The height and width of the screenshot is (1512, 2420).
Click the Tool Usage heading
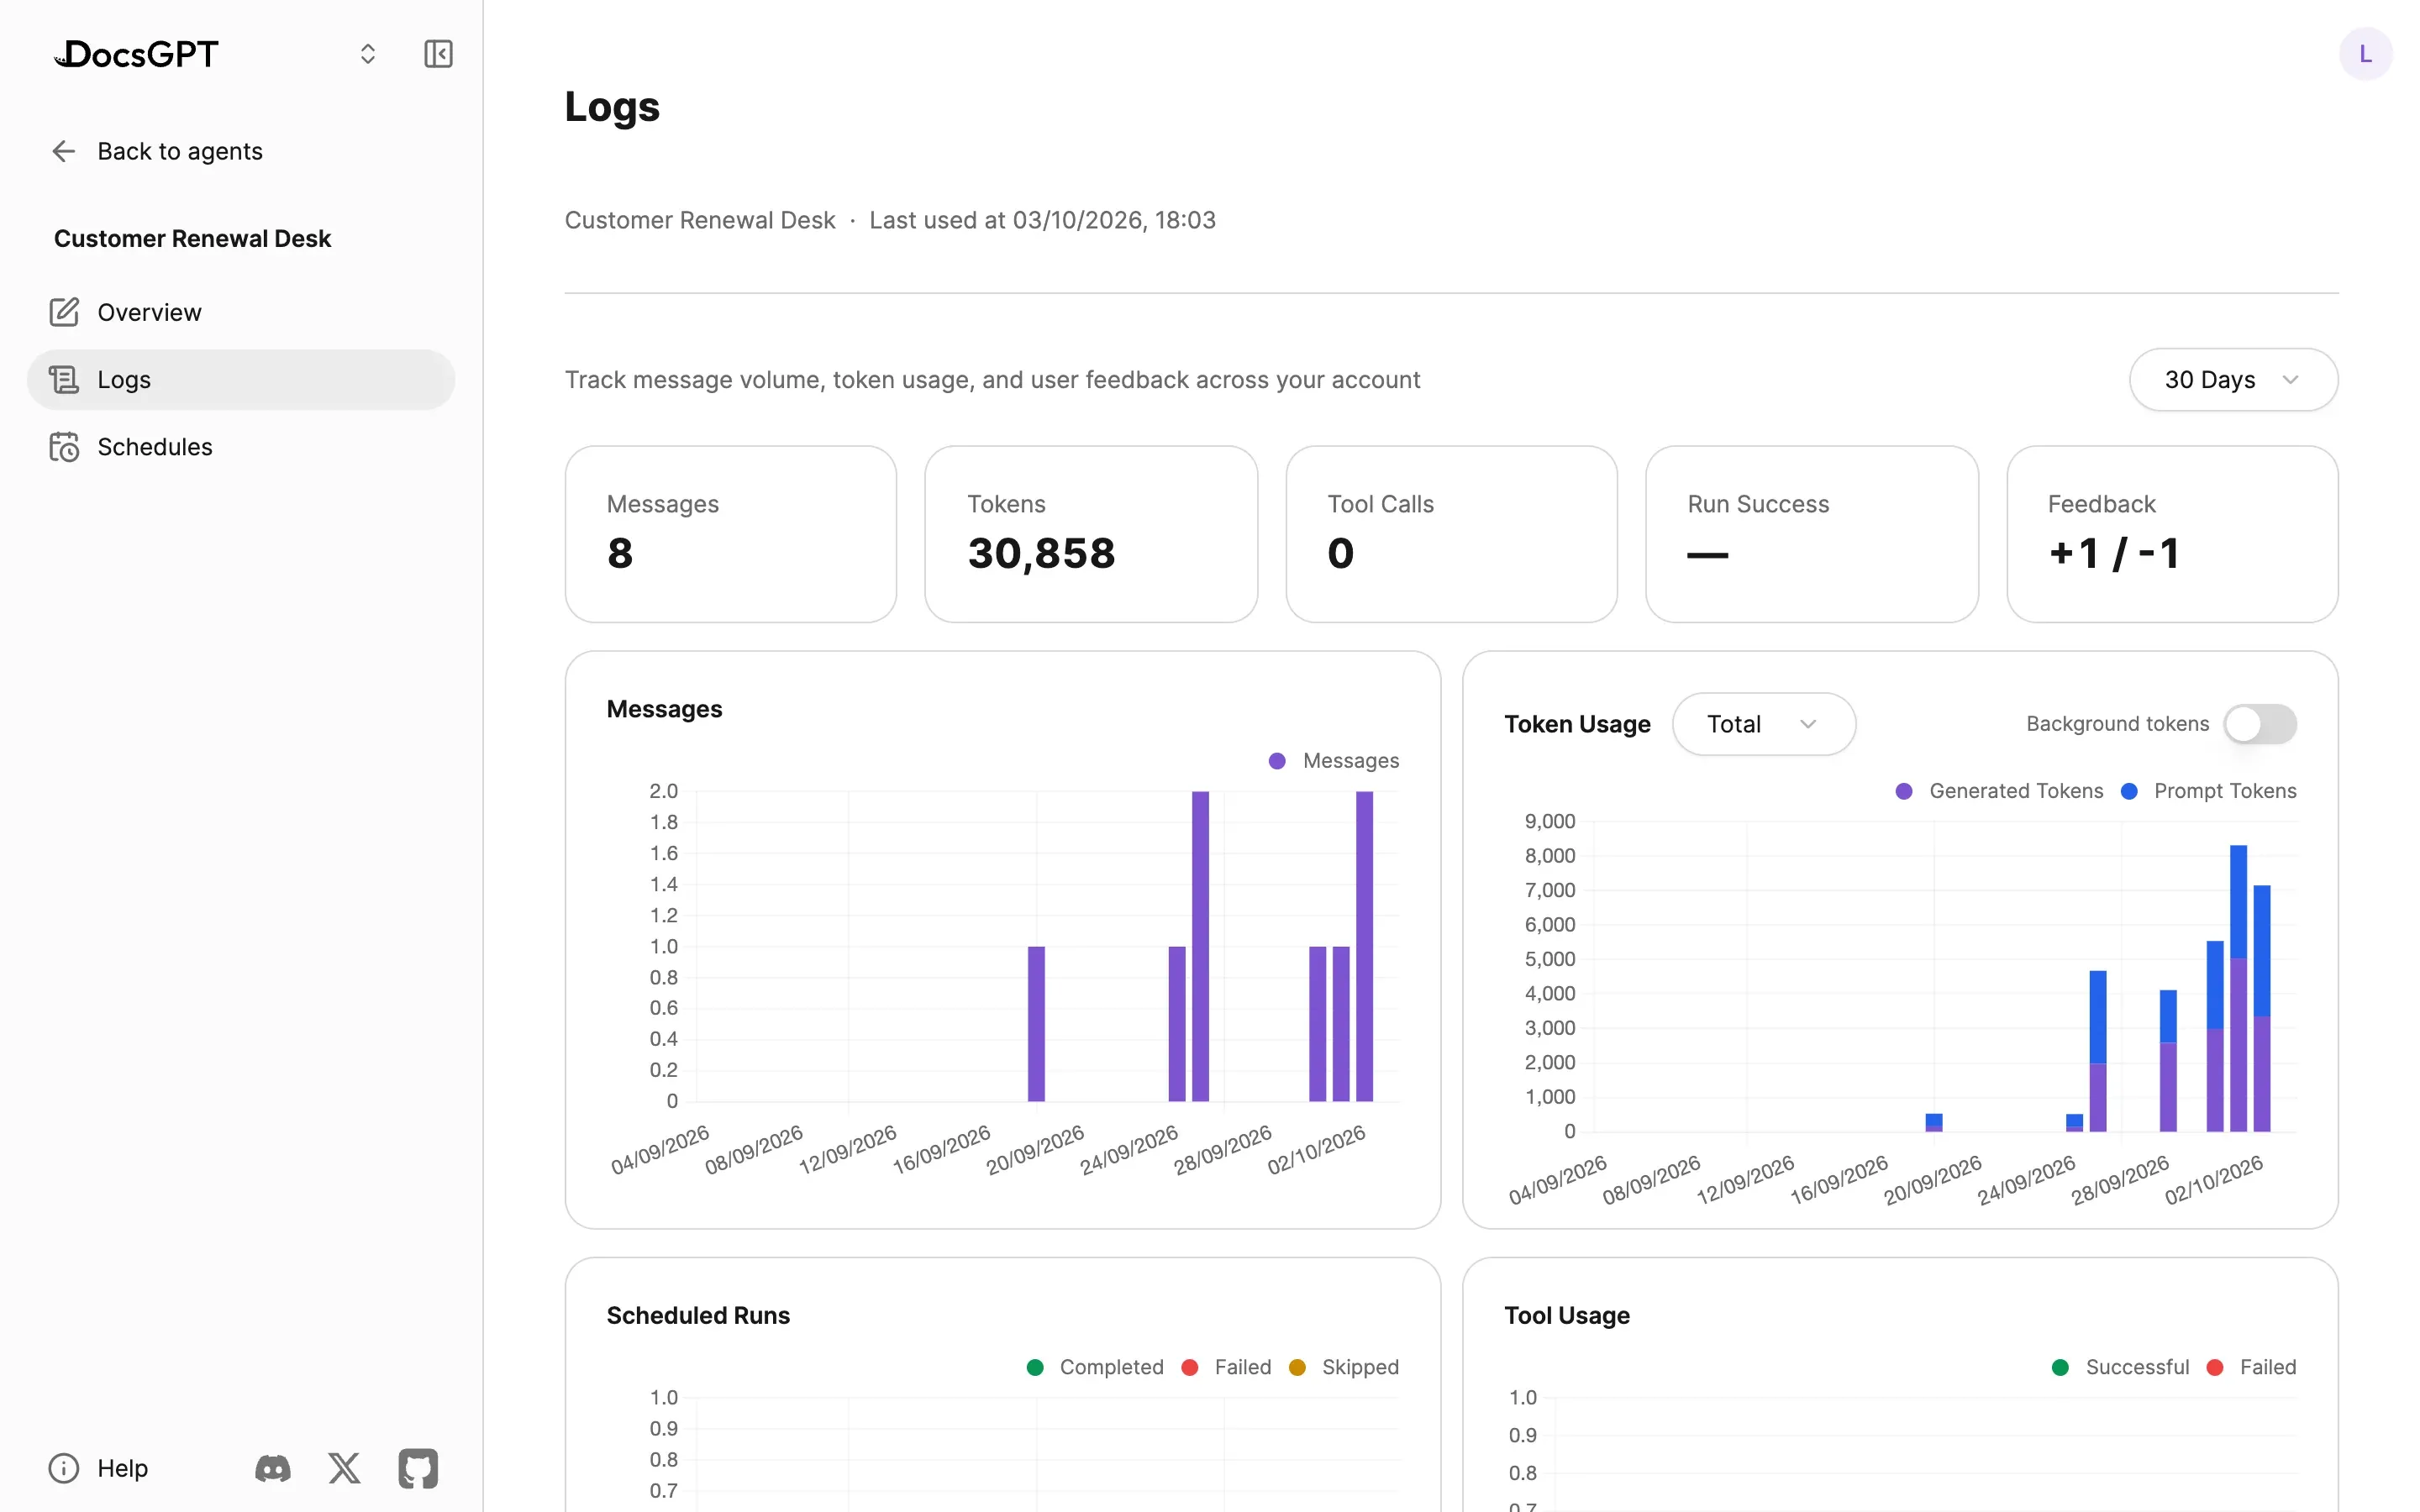pos(1567,1315)
